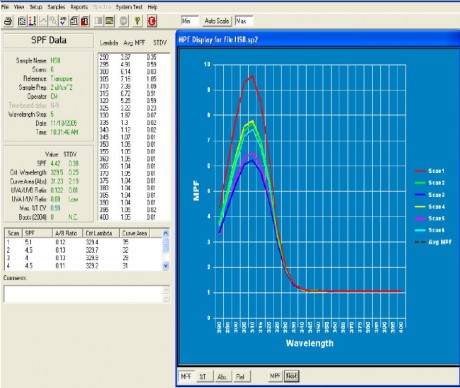Click into the Comments text box
Viewport: 460px width, 388px height.
point(87,294)
